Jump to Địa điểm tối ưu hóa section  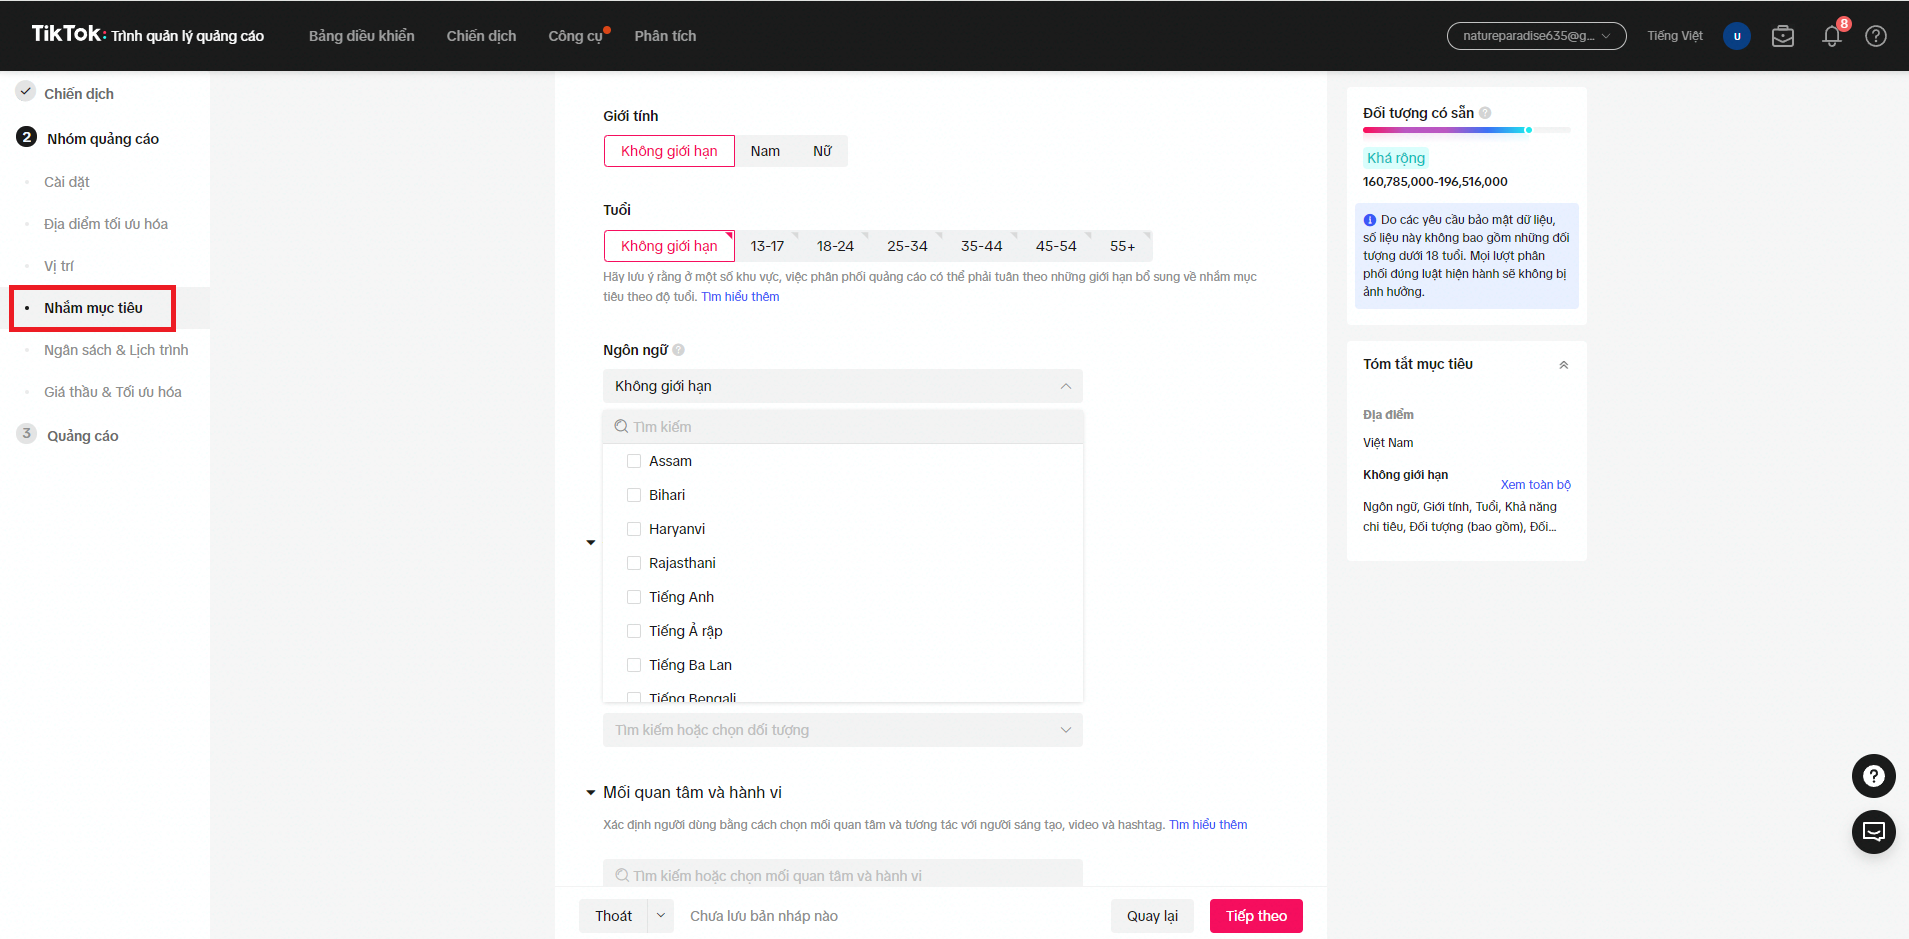click(106, 224)
